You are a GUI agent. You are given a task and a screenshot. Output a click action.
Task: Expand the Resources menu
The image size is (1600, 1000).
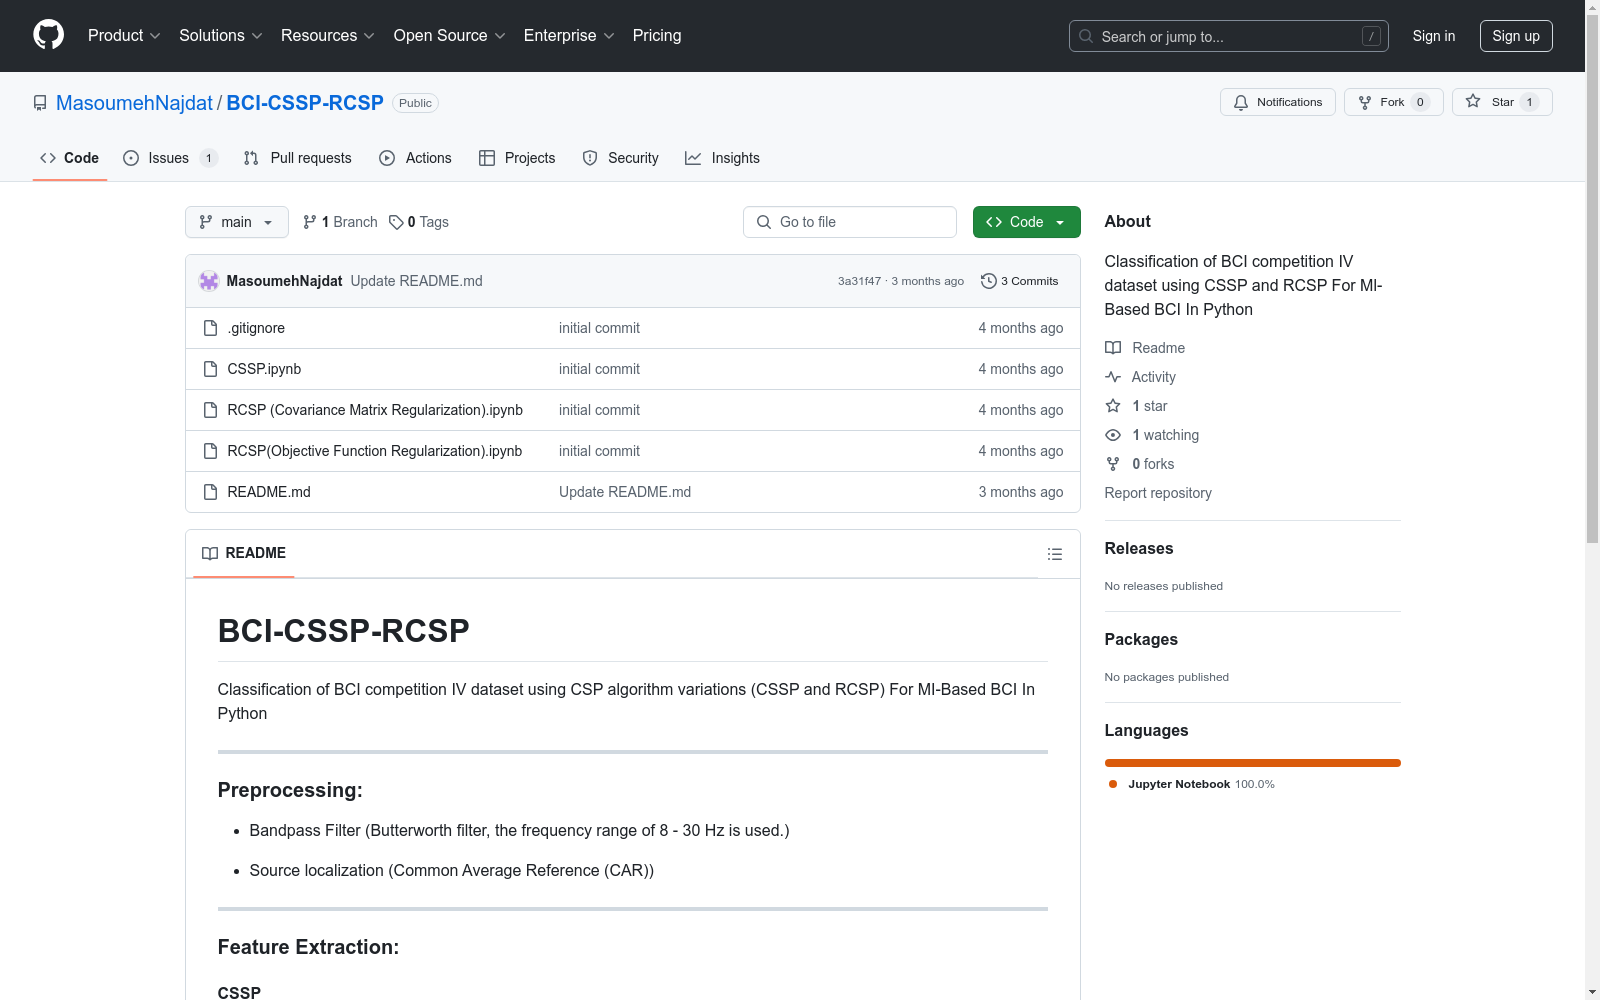(x=327, y=35)
